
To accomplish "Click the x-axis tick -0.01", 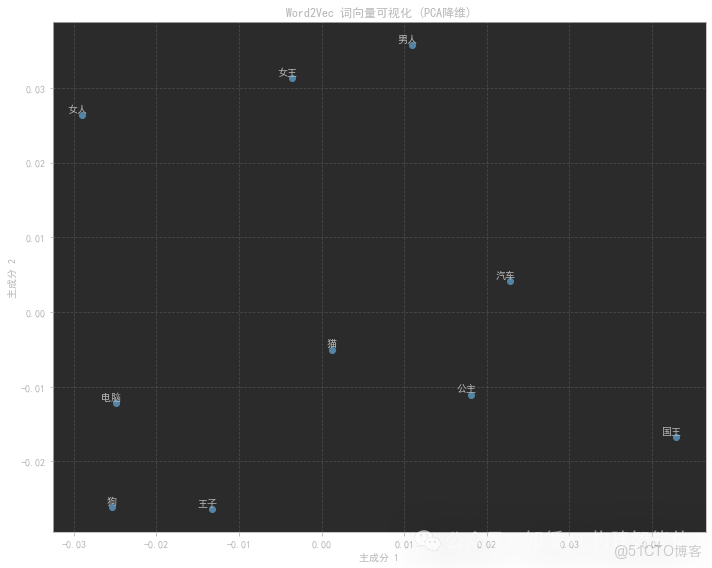I will (239, 544).
